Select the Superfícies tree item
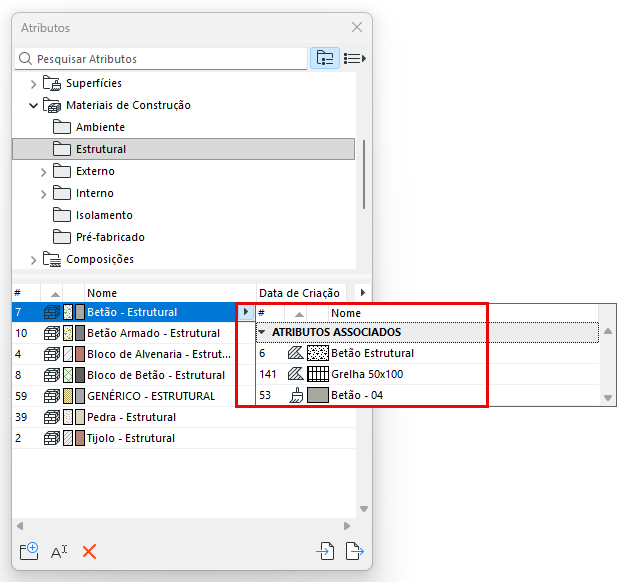Screen dimensions: 626x582 94,83
